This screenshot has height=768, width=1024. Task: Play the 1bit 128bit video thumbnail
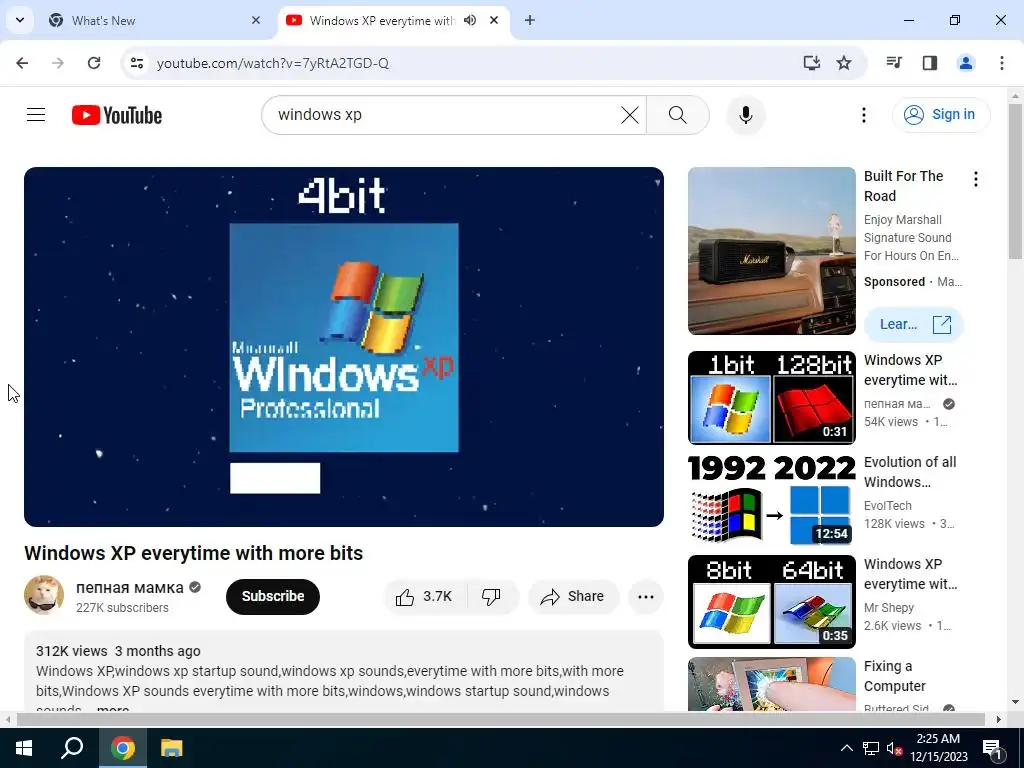(x=771, y=398)
